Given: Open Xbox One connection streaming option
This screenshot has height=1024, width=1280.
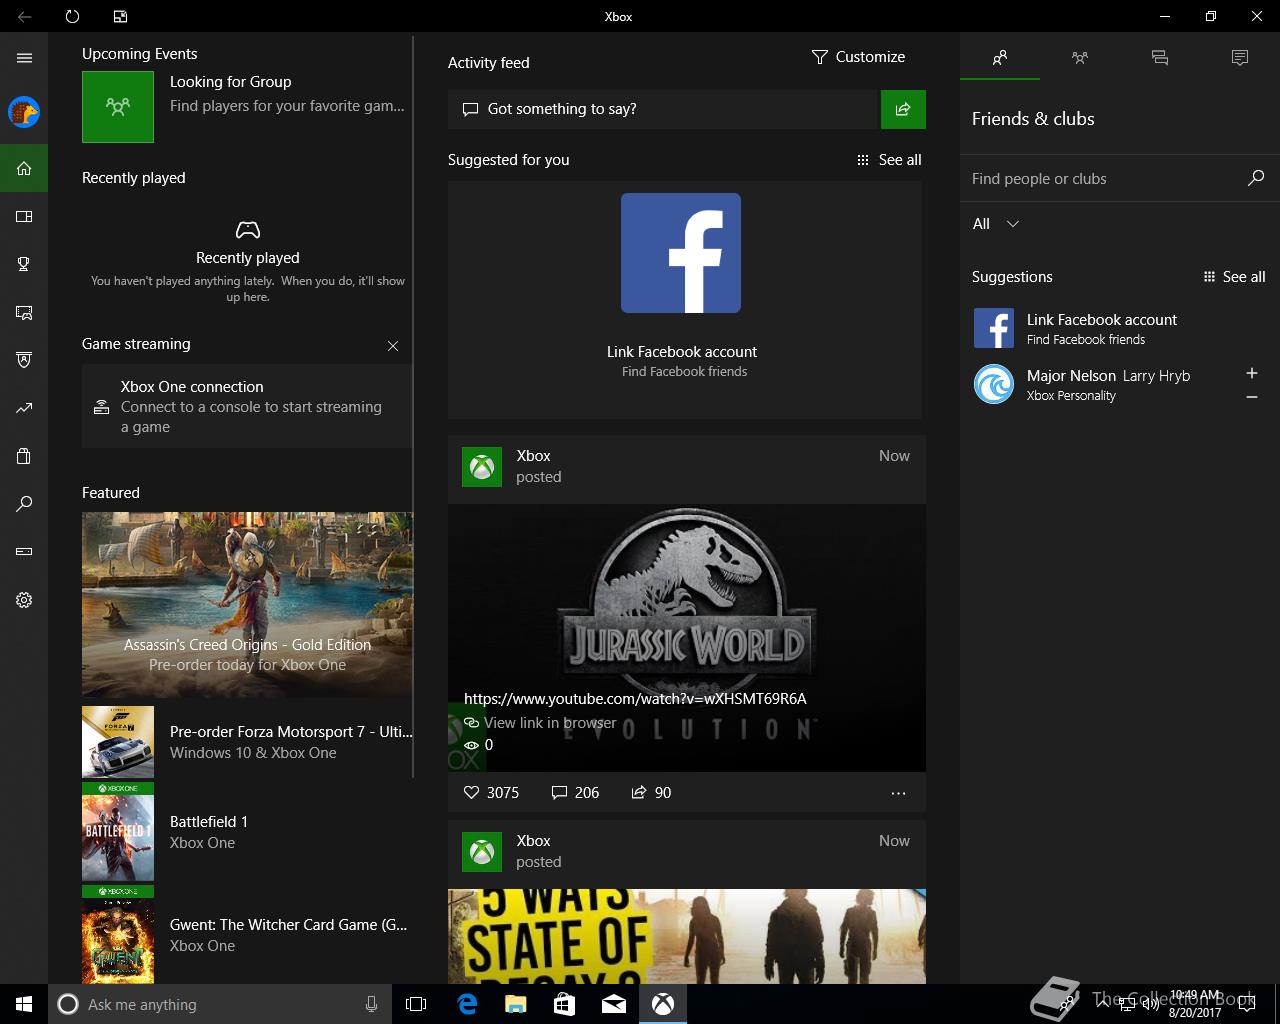Looking at the screenshot, I should pyautogui.click(x=246, y=406).
